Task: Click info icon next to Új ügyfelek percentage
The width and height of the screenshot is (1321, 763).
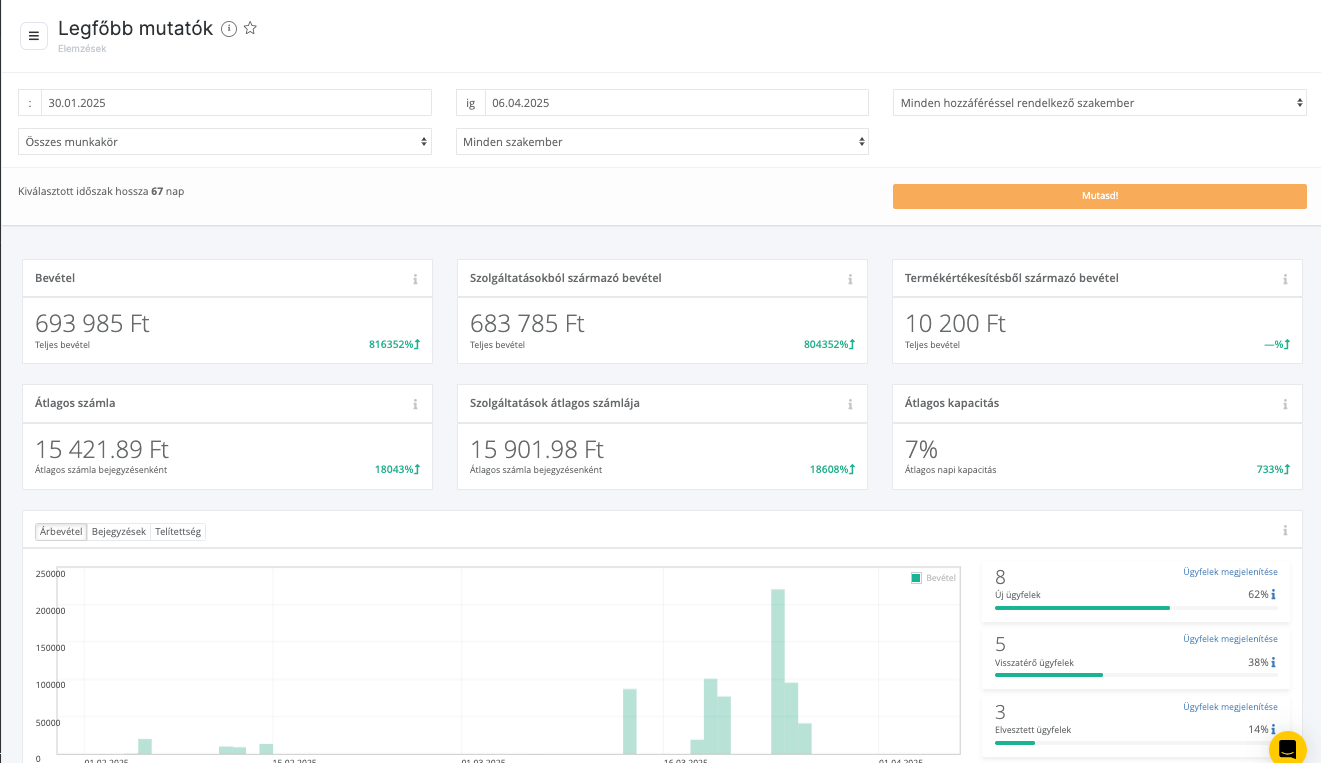Action: click(1273, 595)
